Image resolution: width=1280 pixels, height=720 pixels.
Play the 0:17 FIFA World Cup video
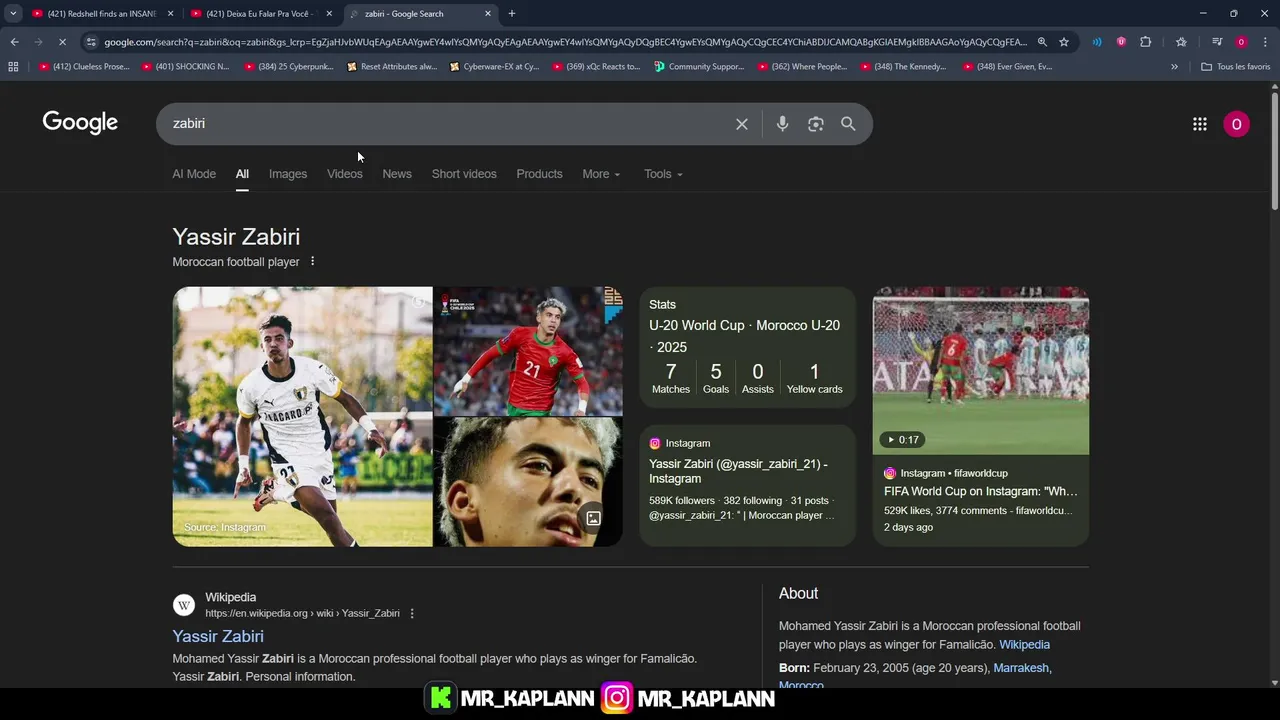pyautogui.click(x=981, y=371)
